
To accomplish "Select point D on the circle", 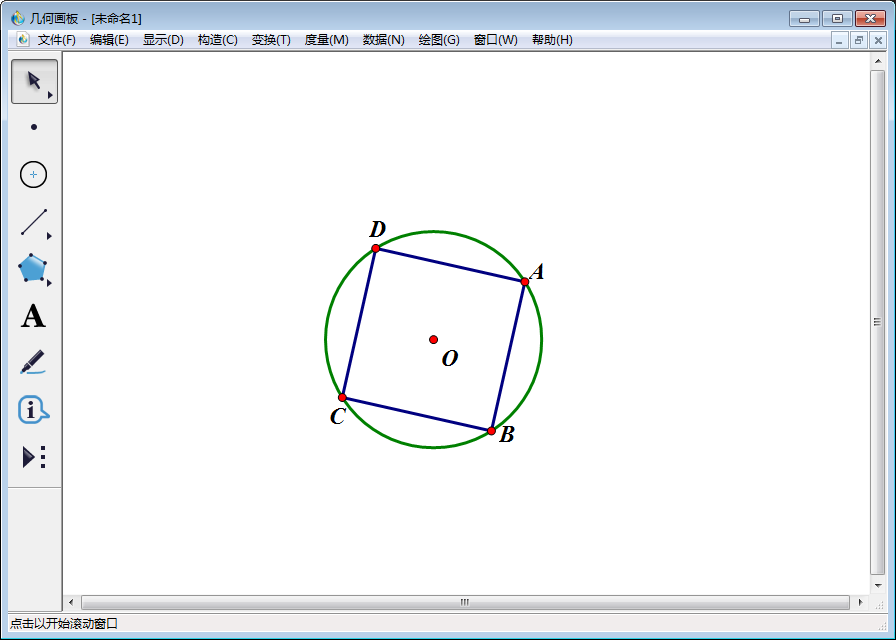I will click(375, 249).
